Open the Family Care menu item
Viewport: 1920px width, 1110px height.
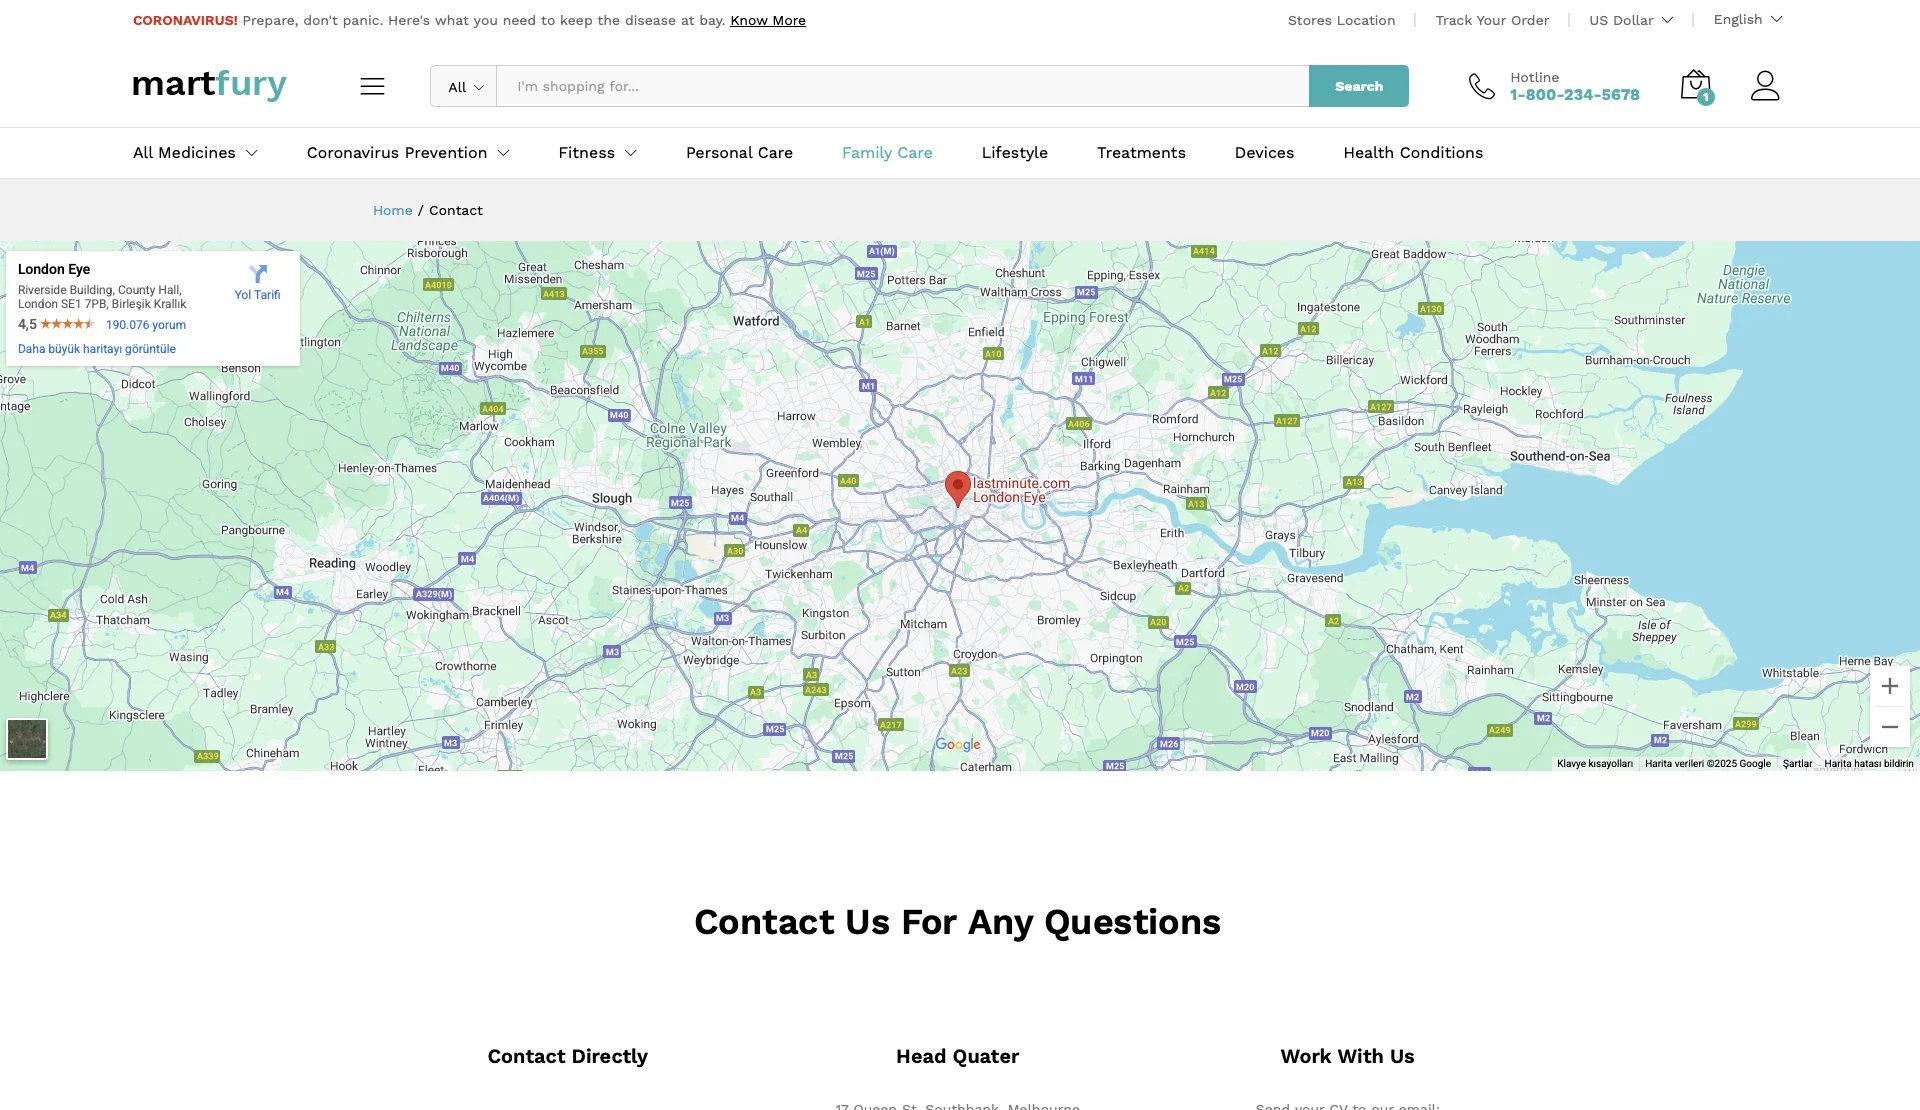point(886,153)
